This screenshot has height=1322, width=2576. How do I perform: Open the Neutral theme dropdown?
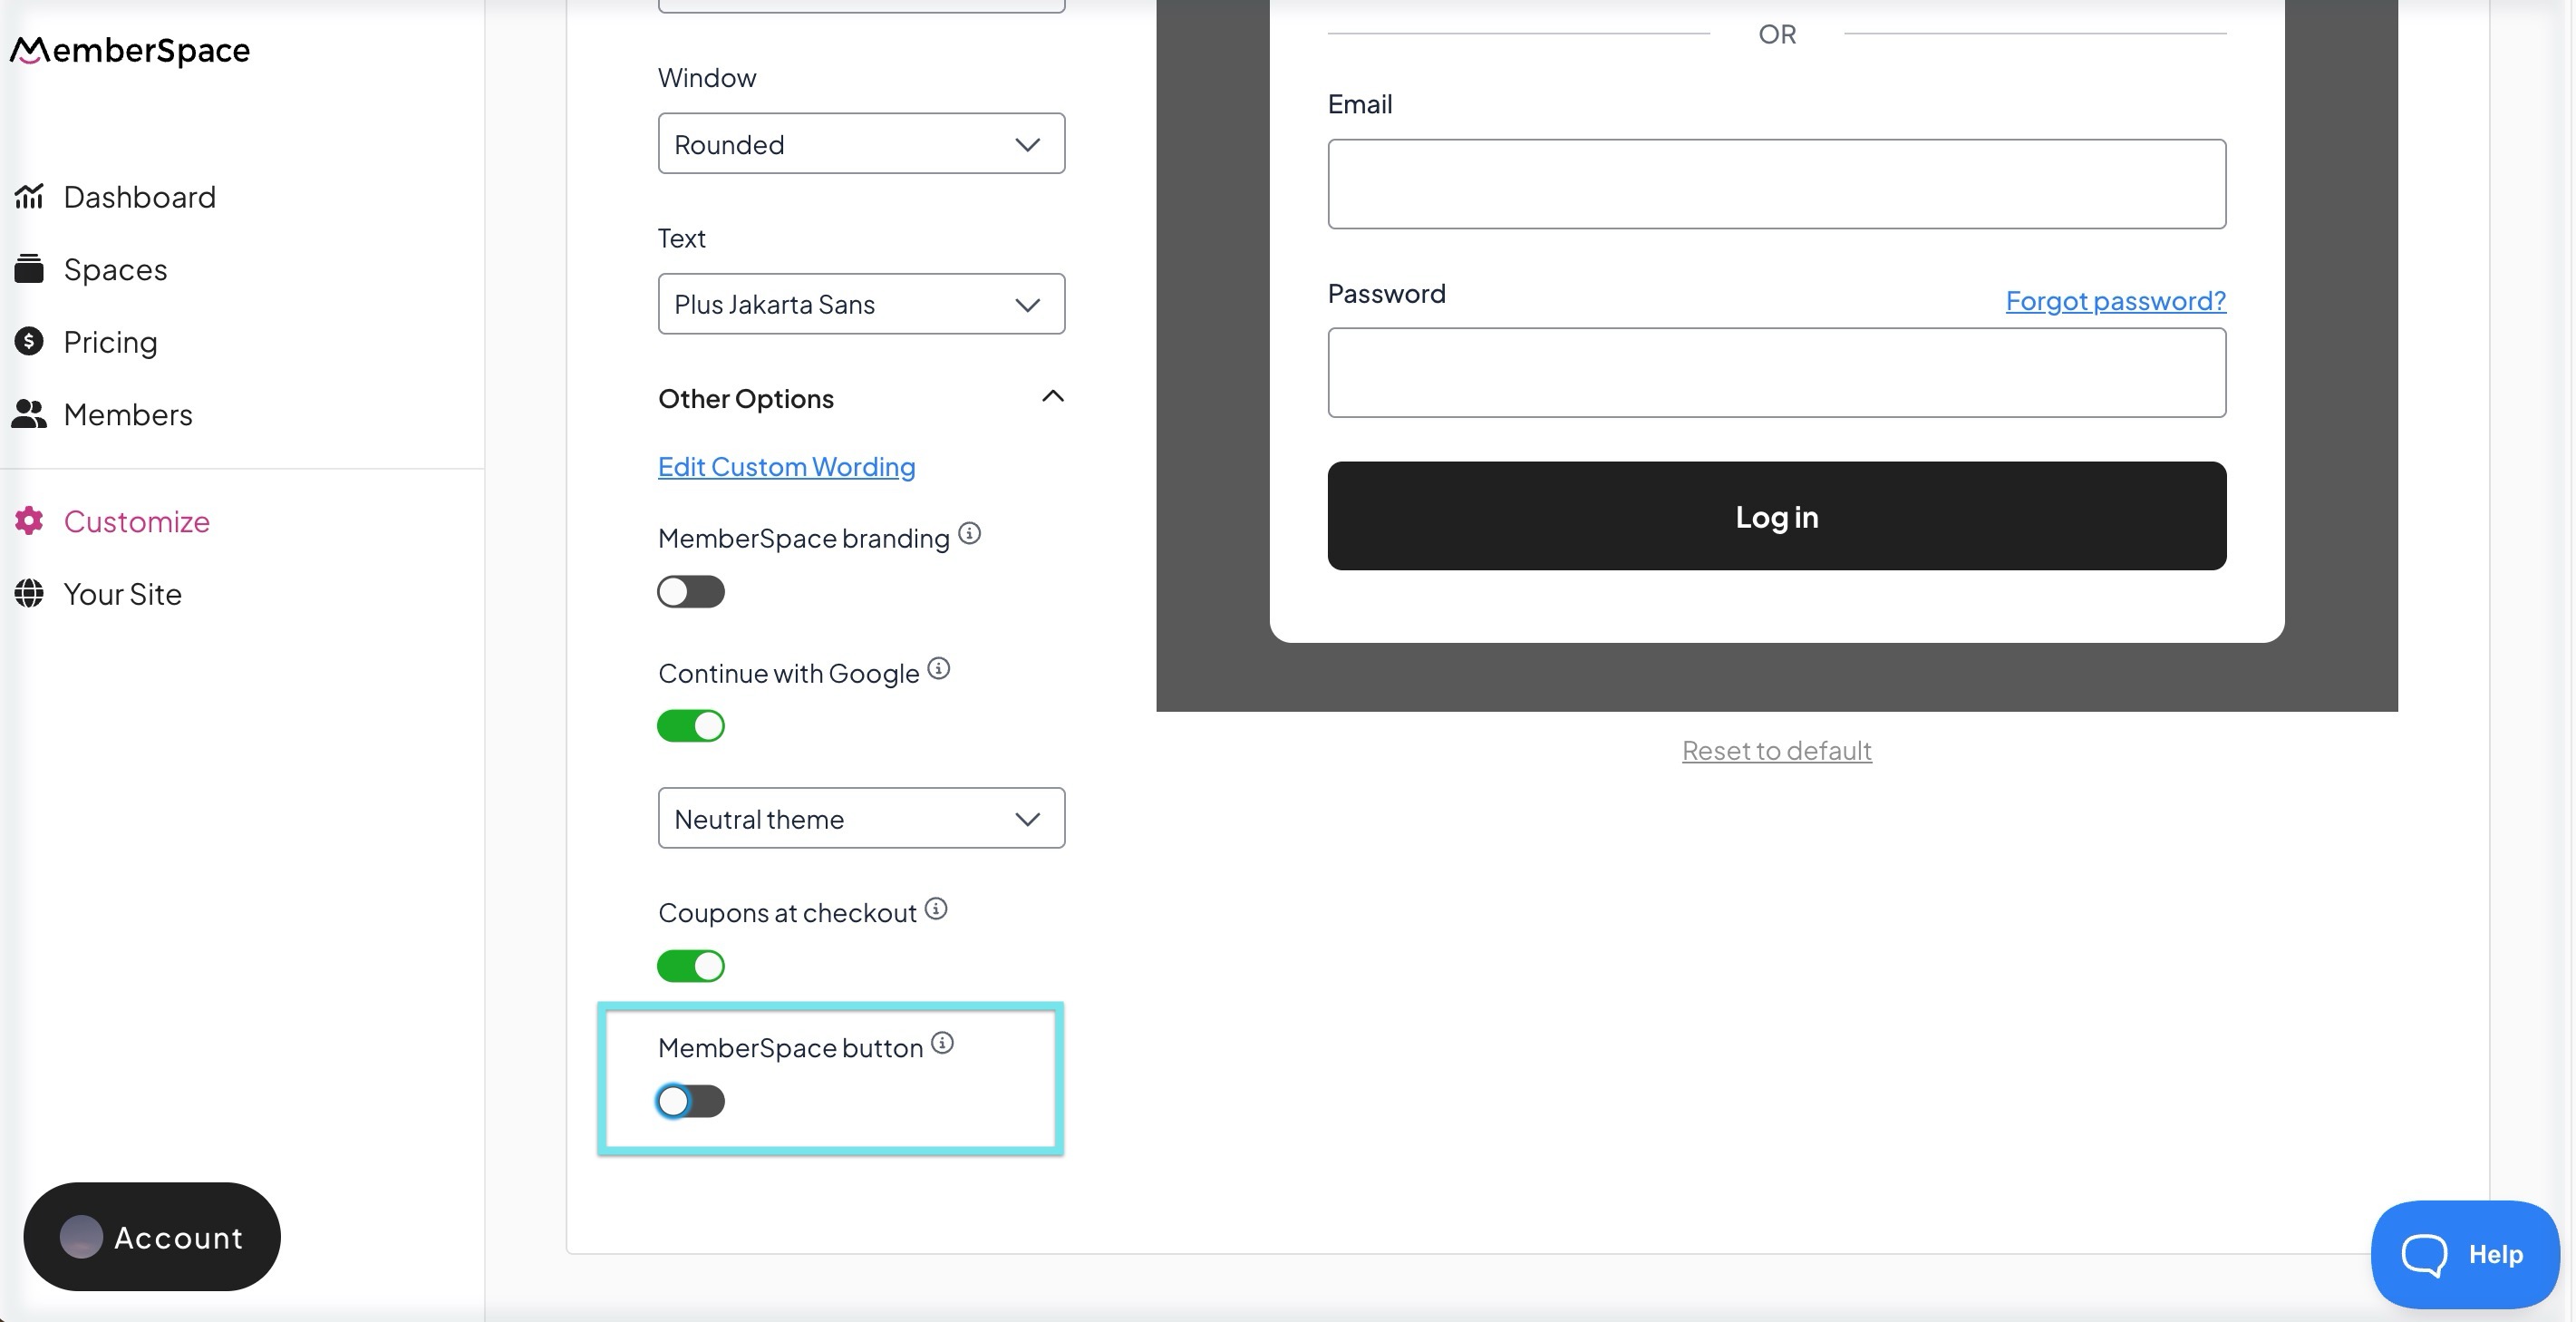(861, 819)
